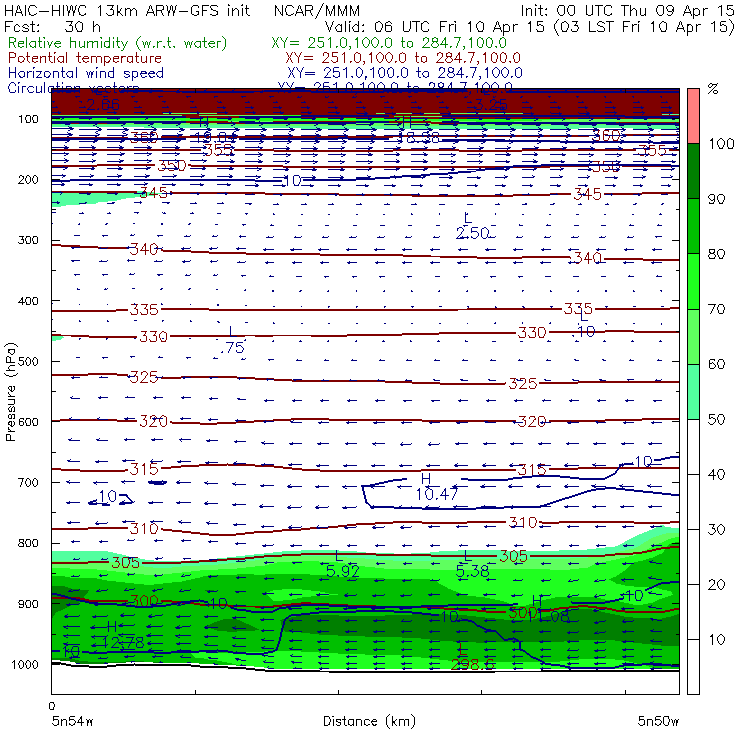Click the light aqua 50-60% color bar segment
This screenshot has height=740, width=740.
coord(693,392)
